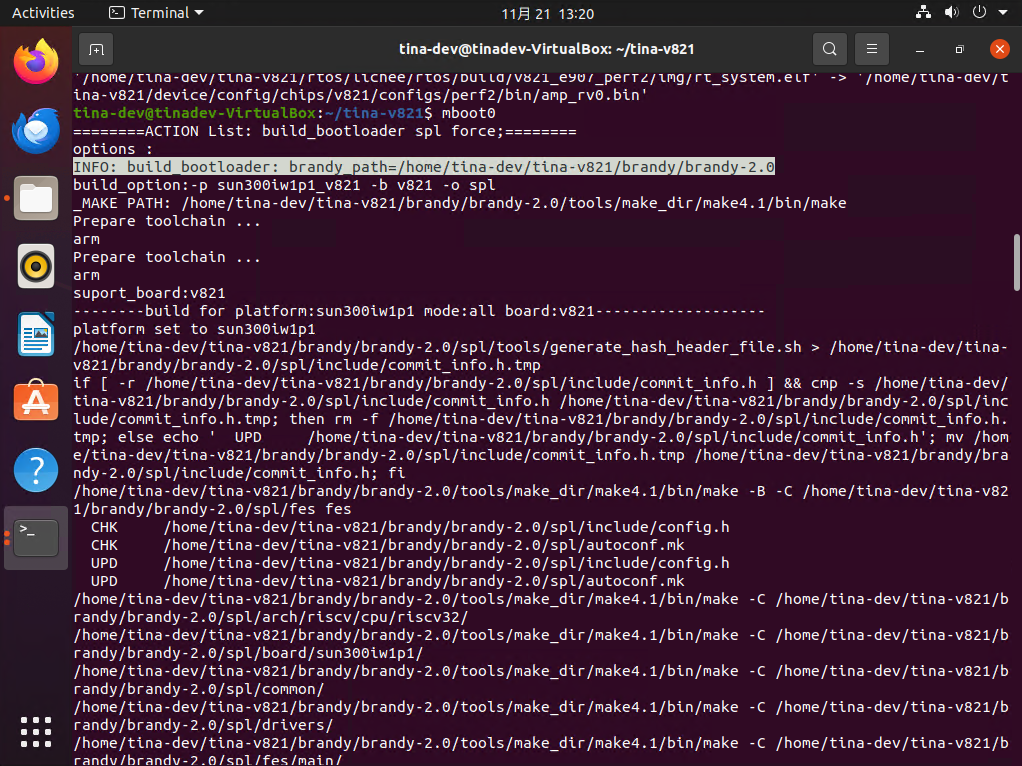Open the terminal hamburger menu
Viewport: 1022px width, 766px height.
pyautogui.click(x=872, y=49)
